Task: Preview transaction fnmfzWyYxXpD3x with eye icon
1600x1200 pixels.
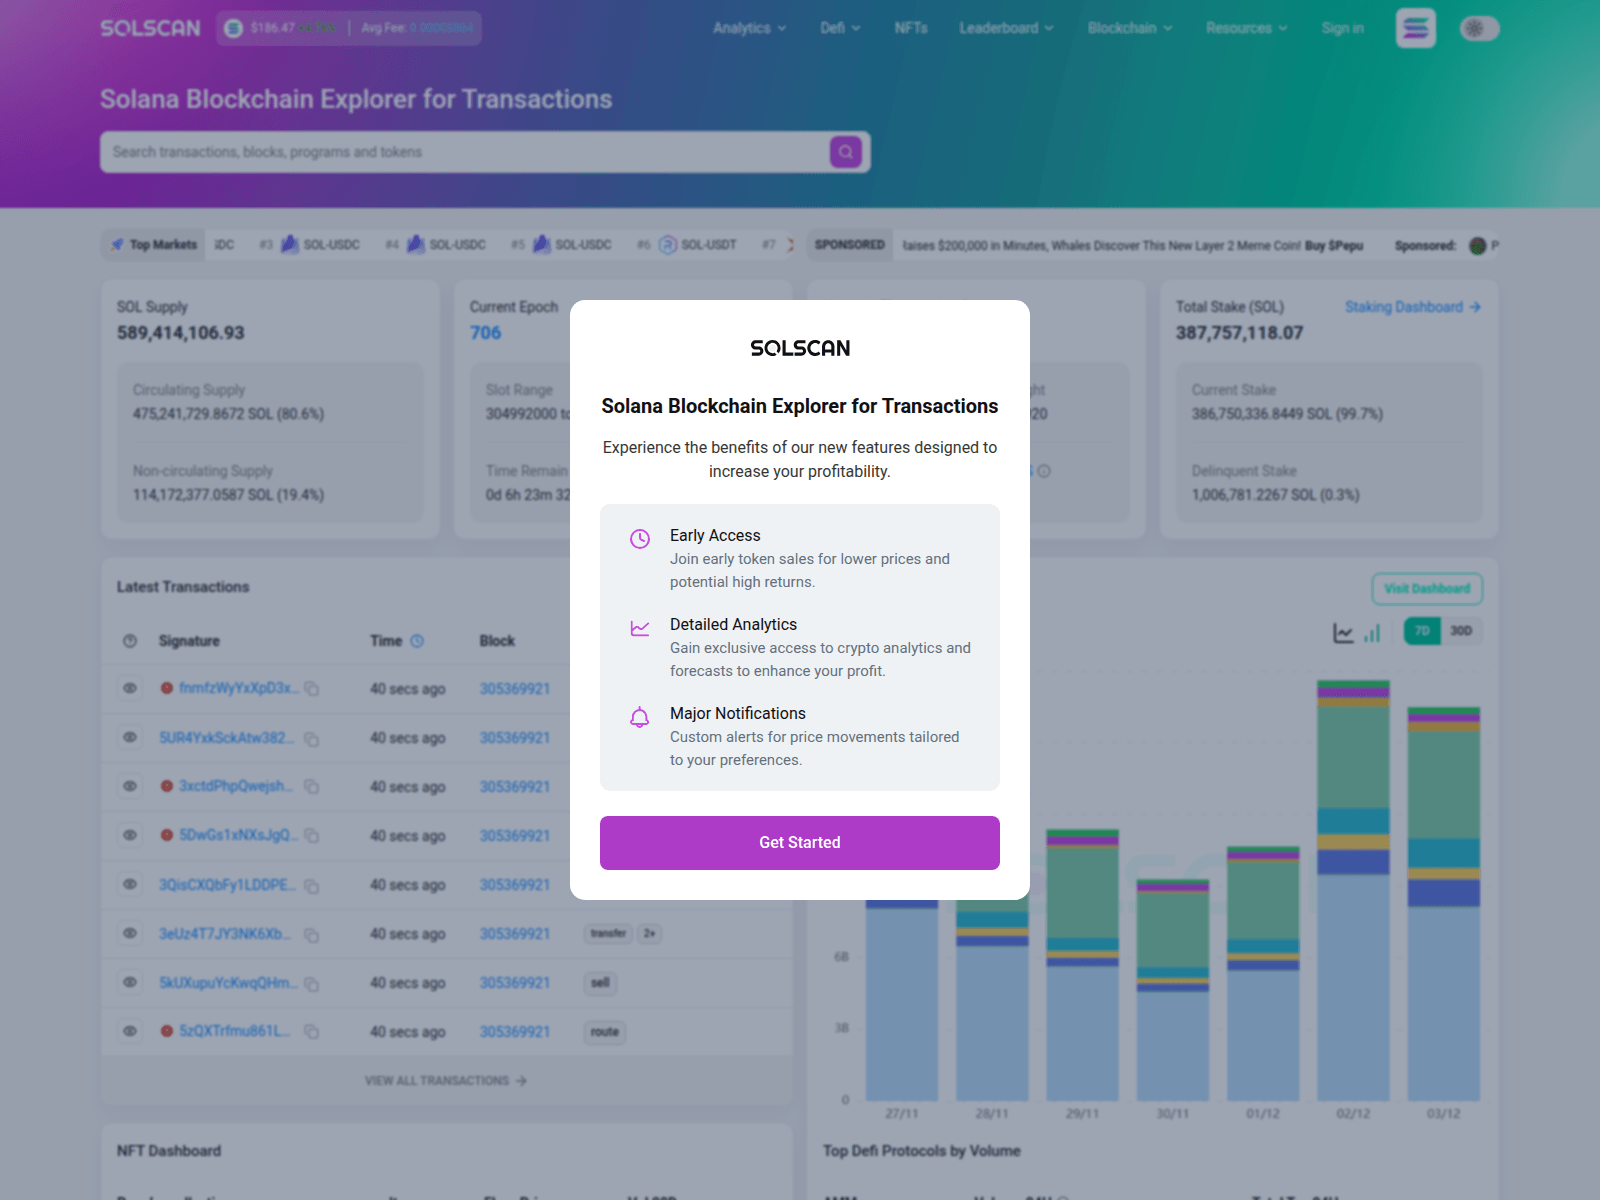Action: [130, 688]
